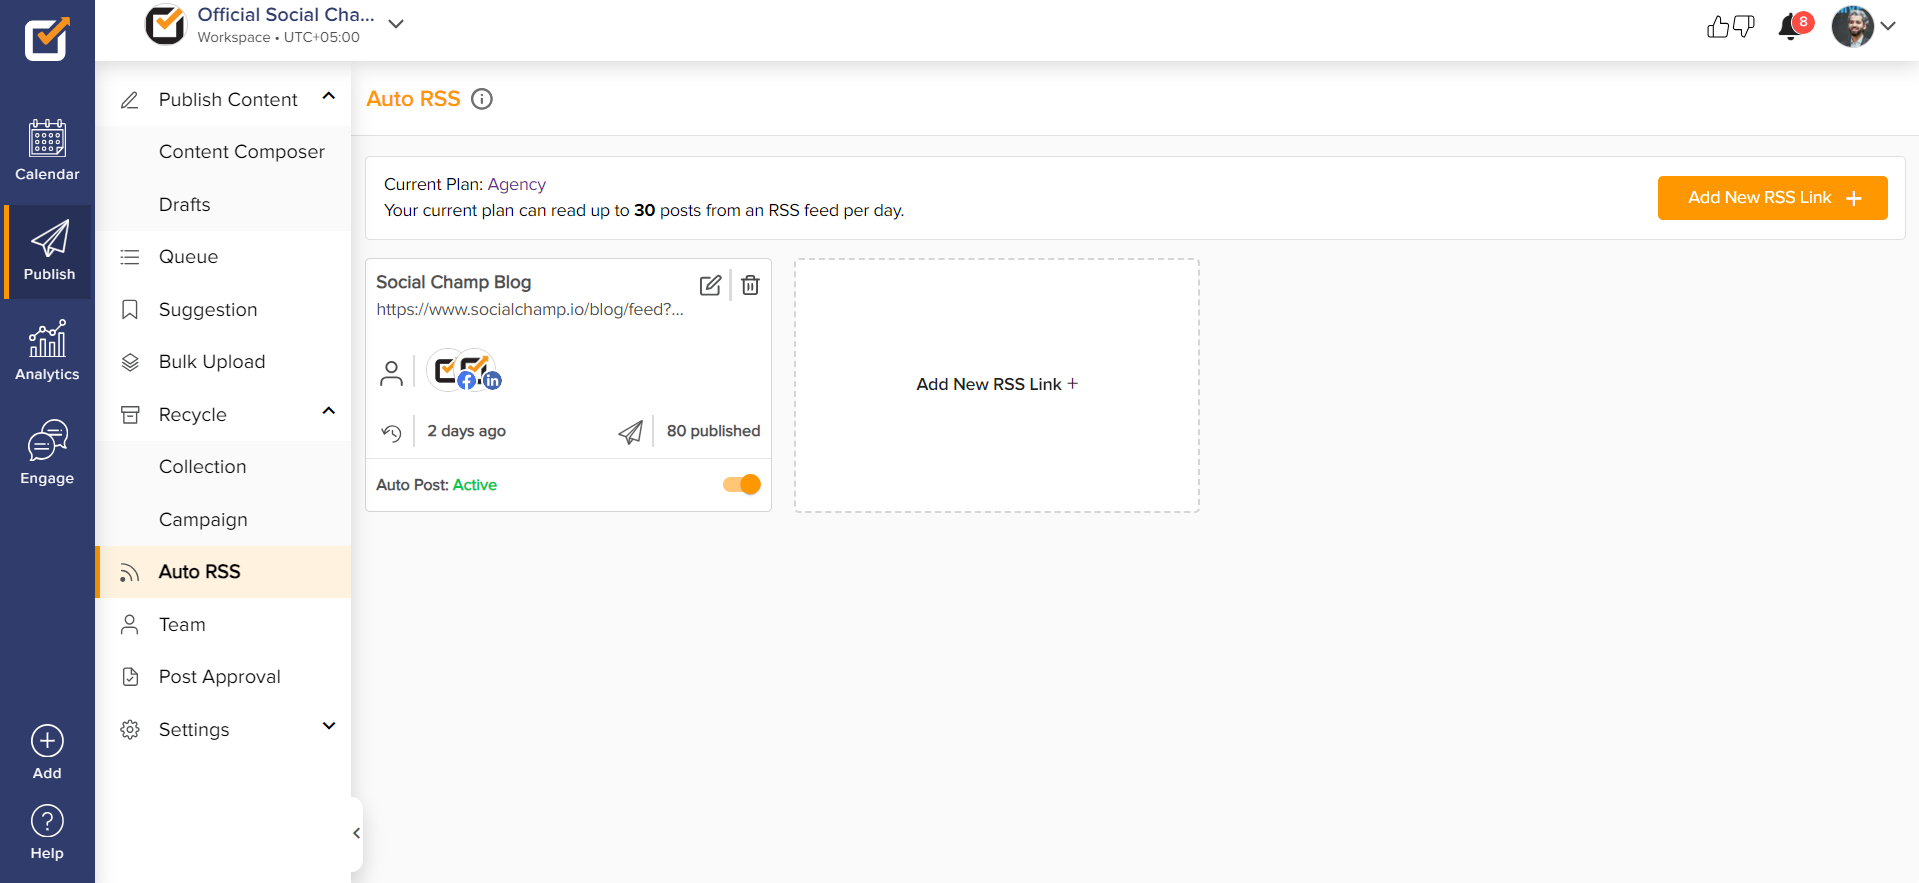Click workspace name Official Social Cha...
The width and height of the screenshot is (1919, 883).
[286, 15]
